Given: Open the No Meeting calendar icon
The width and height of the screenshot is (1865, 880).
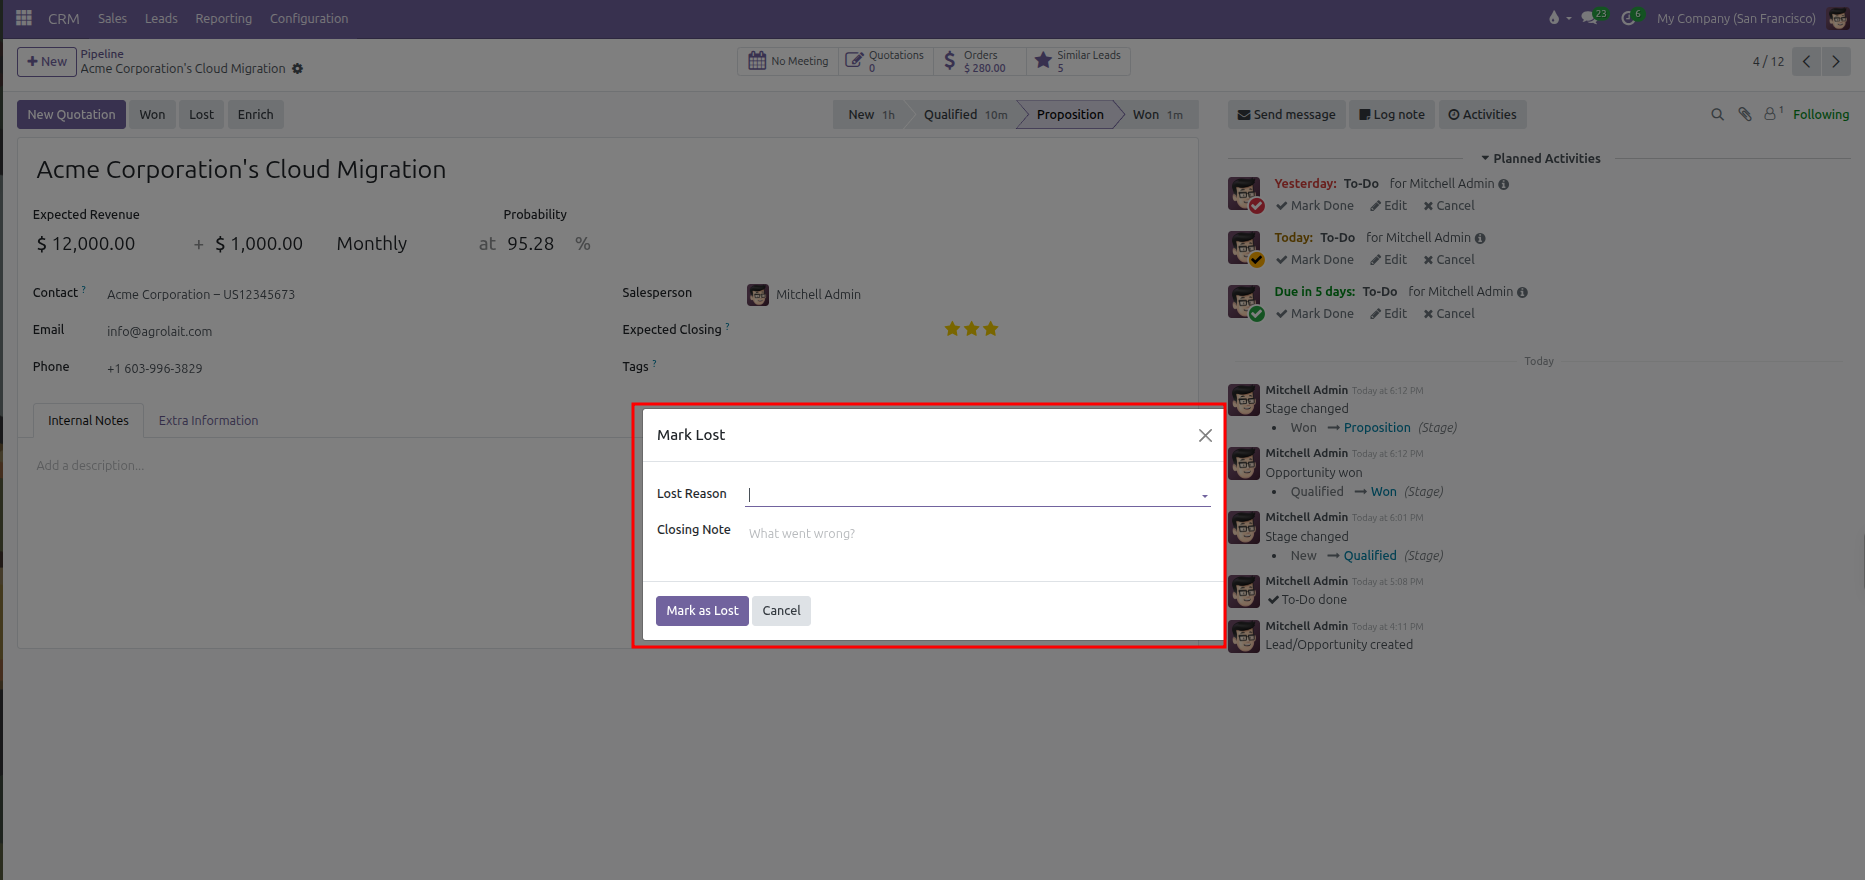Looking at the screenshot, I should click(757, 61).
